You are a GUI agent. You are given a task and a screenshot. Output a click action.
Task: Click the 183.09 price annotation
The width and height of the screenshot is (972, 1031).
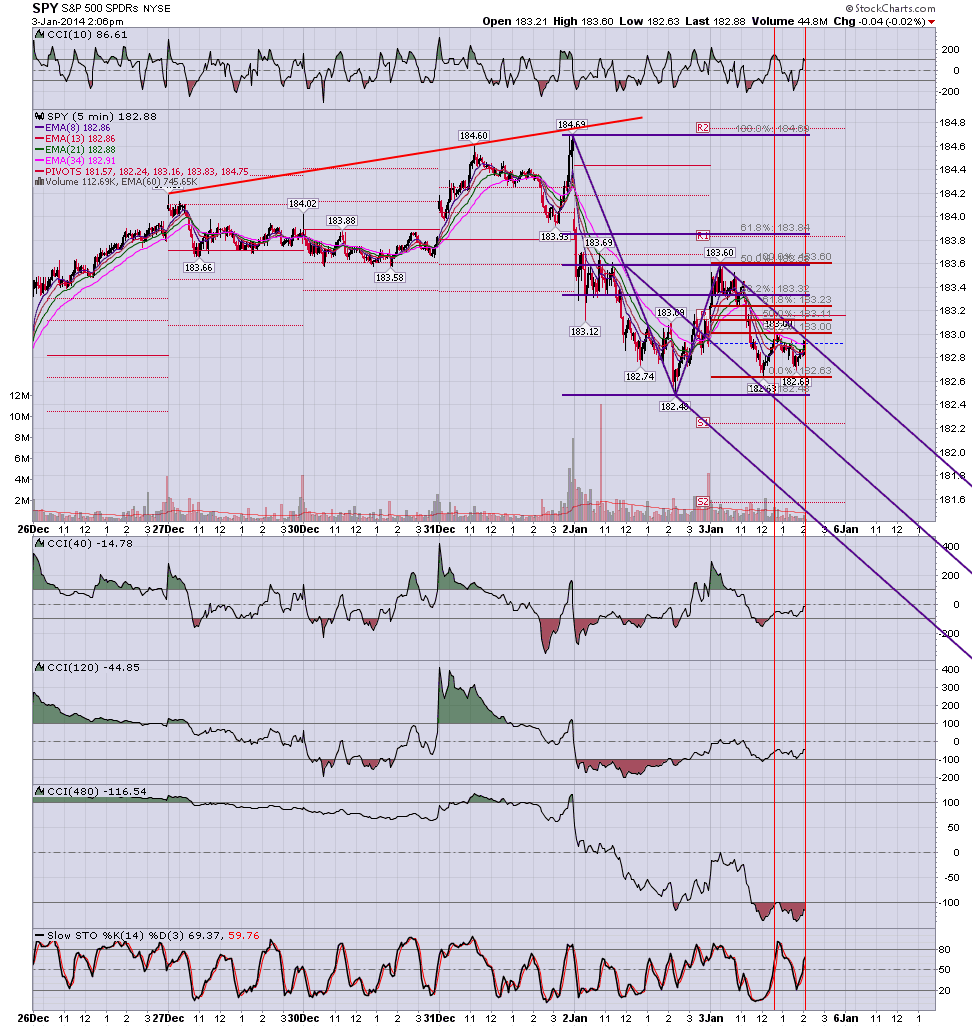coord(670,313)
